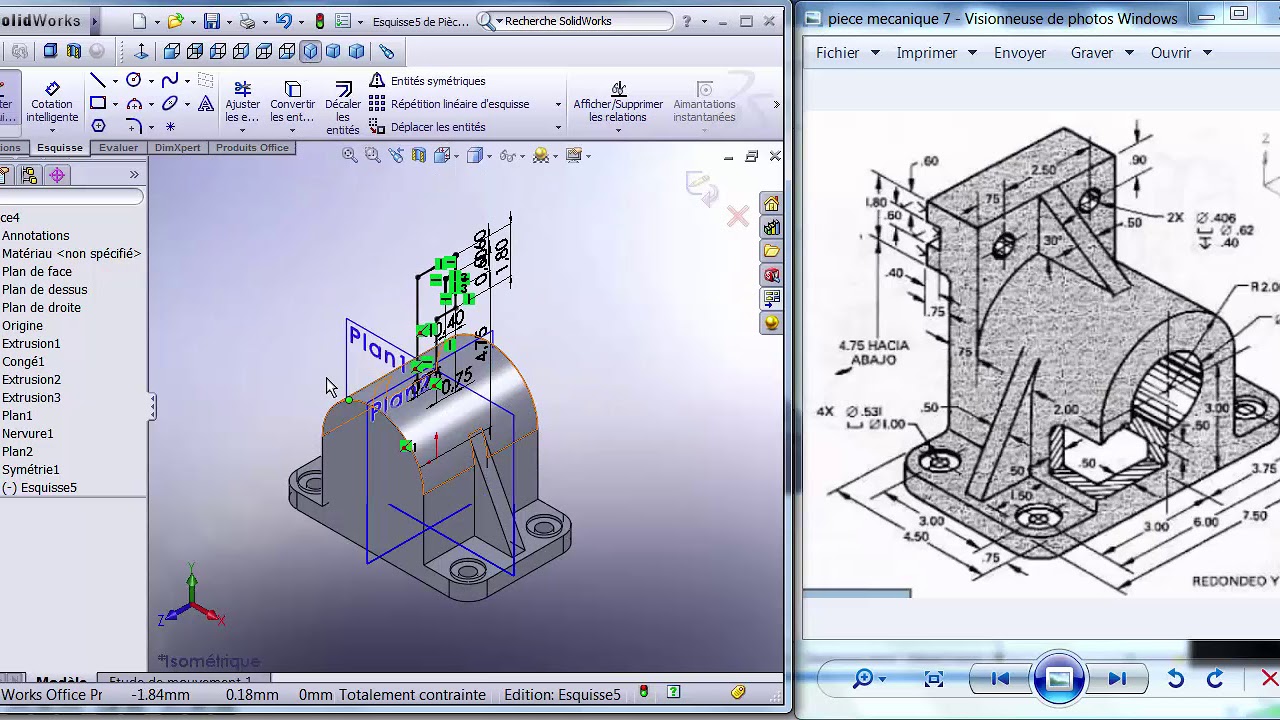Click Envoyer in photo viewer toolbar
The height and width of the screenshot is (720, 1280).
pyautogui.click(x=1020, y=53)
